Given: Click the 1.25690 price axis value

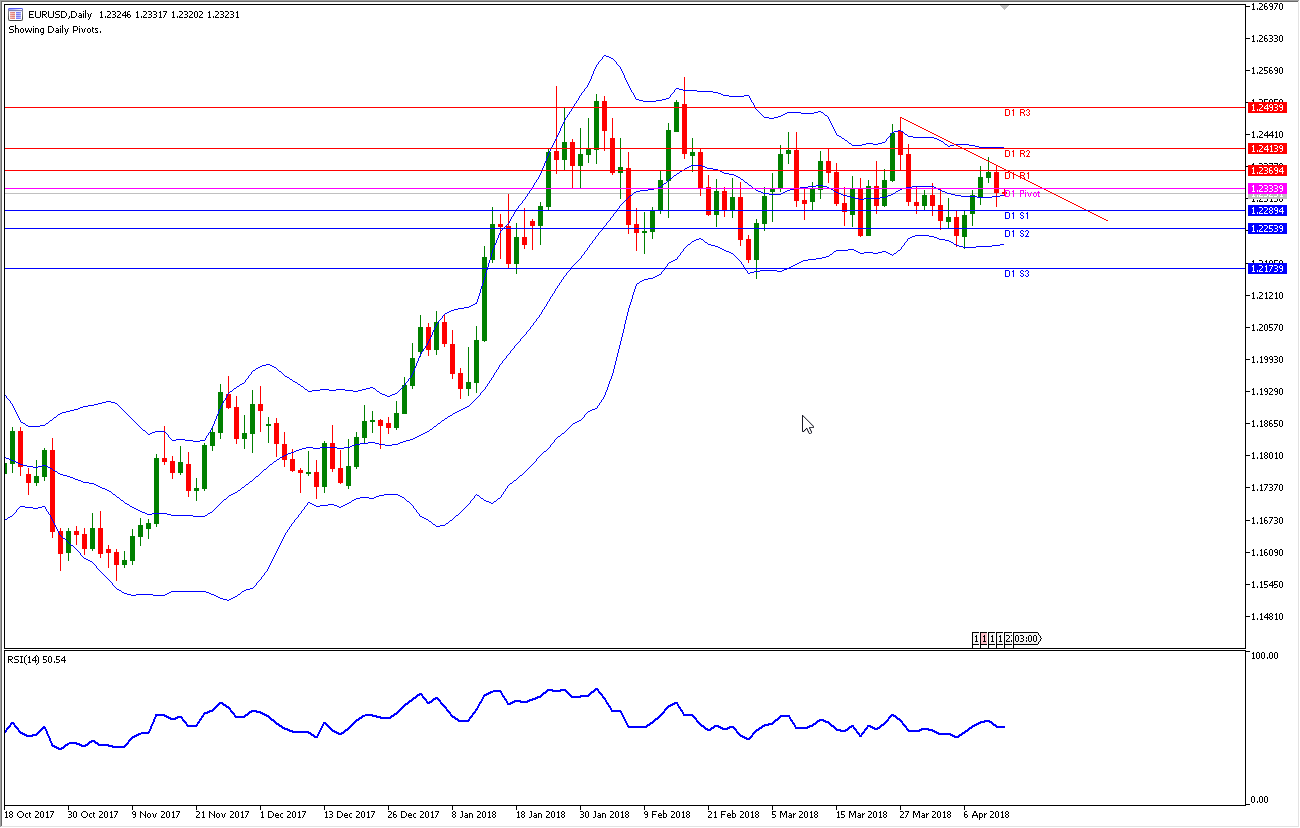Looking at the screenshot, I should (x=1265, y=71).
